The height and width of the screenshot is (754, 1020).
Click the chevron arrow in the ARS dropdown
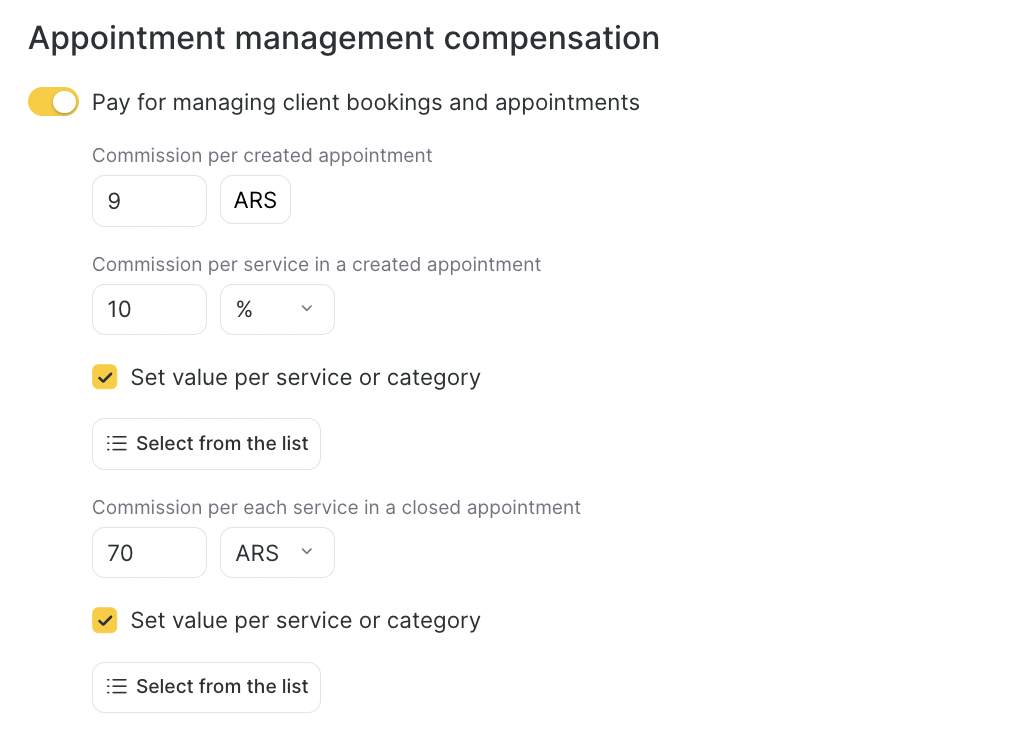pyautogui.click(x=307, y=552)
